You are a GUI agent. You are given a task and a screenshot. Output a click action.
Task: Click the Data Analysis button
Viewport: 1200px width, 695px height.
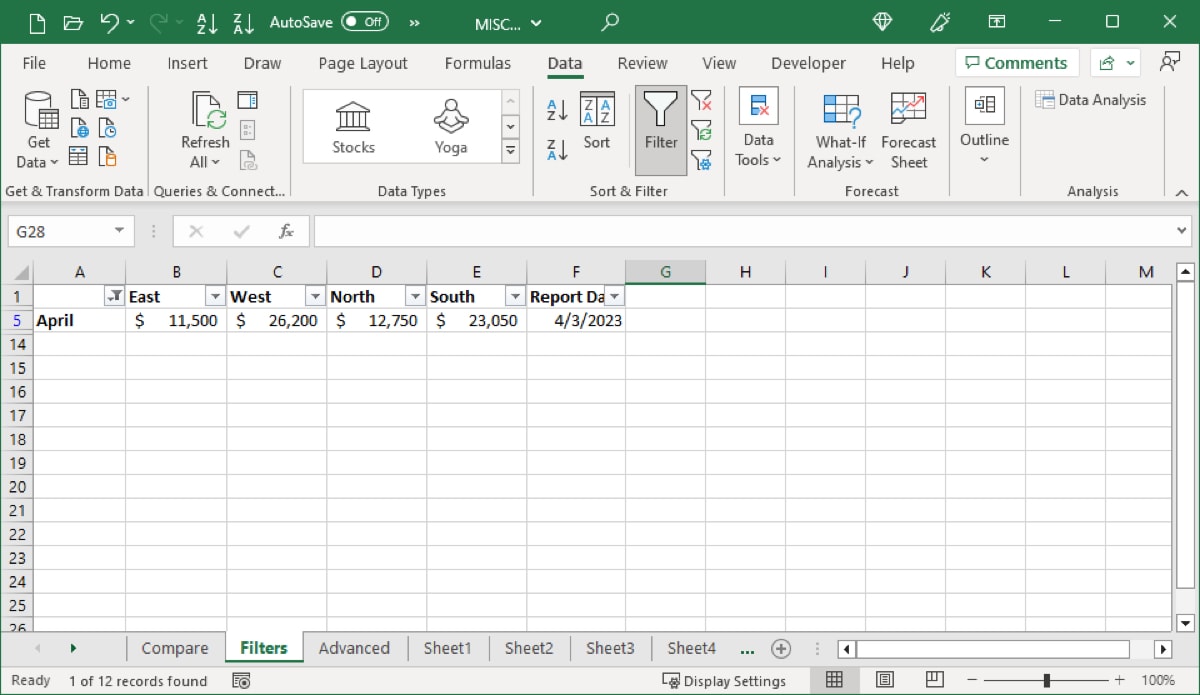pos(1091,99)
